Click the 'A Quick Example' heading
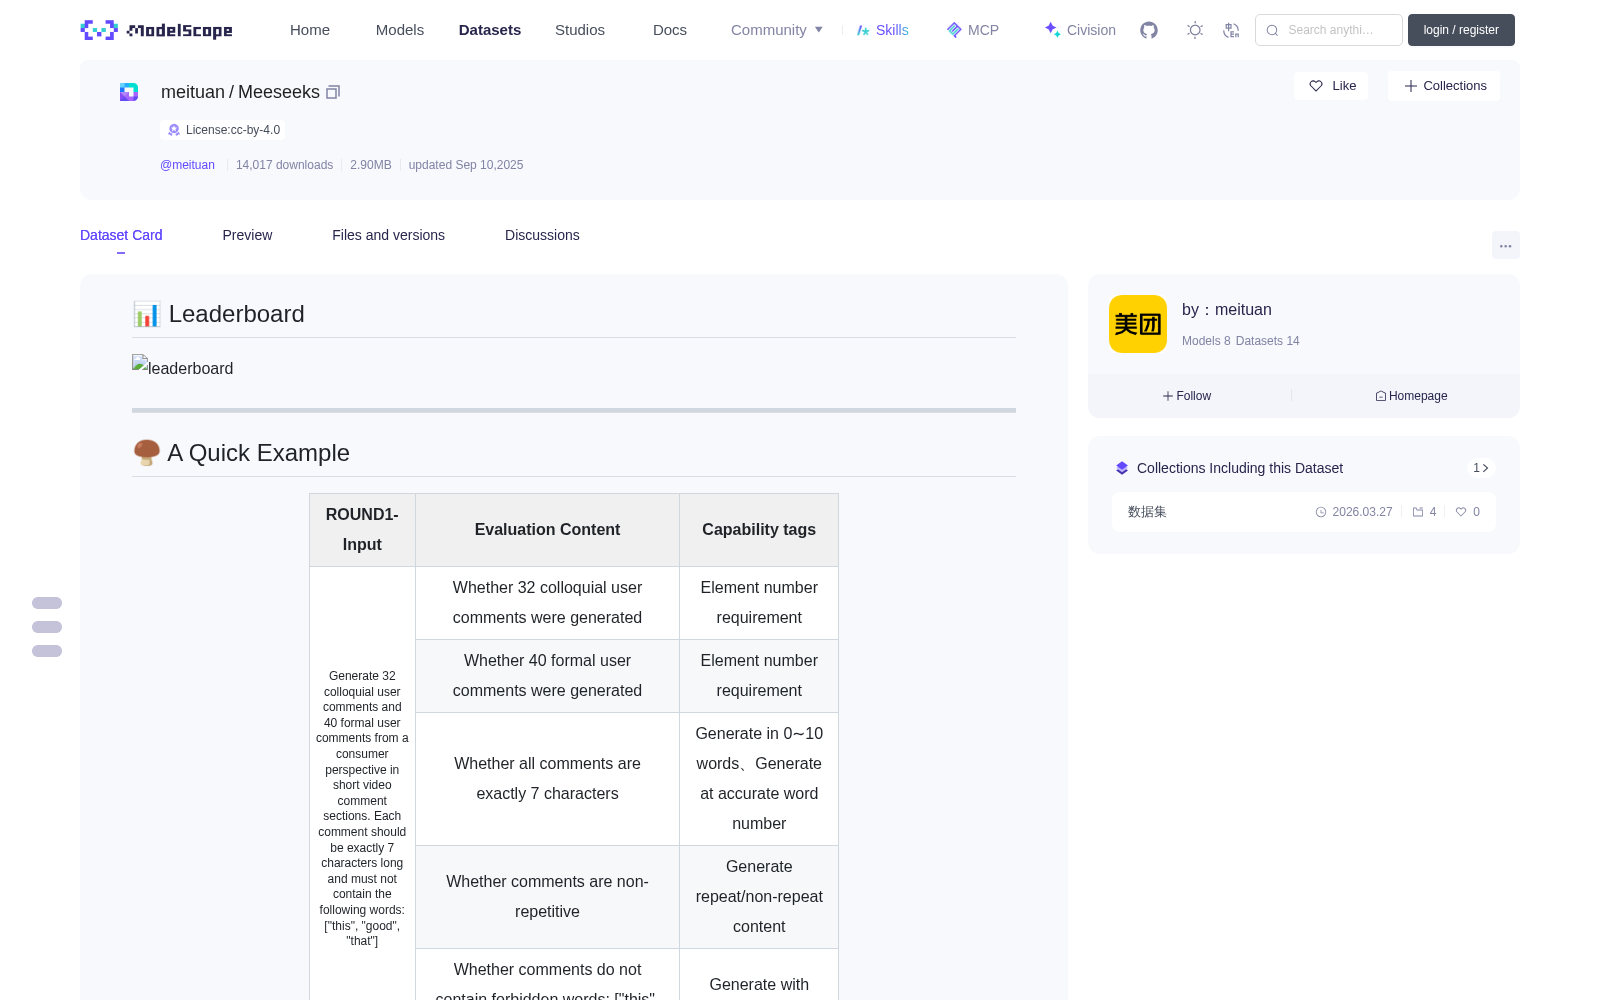Image resolution: width=1600 pixels, height=1000 pixels. coord(259,453)
